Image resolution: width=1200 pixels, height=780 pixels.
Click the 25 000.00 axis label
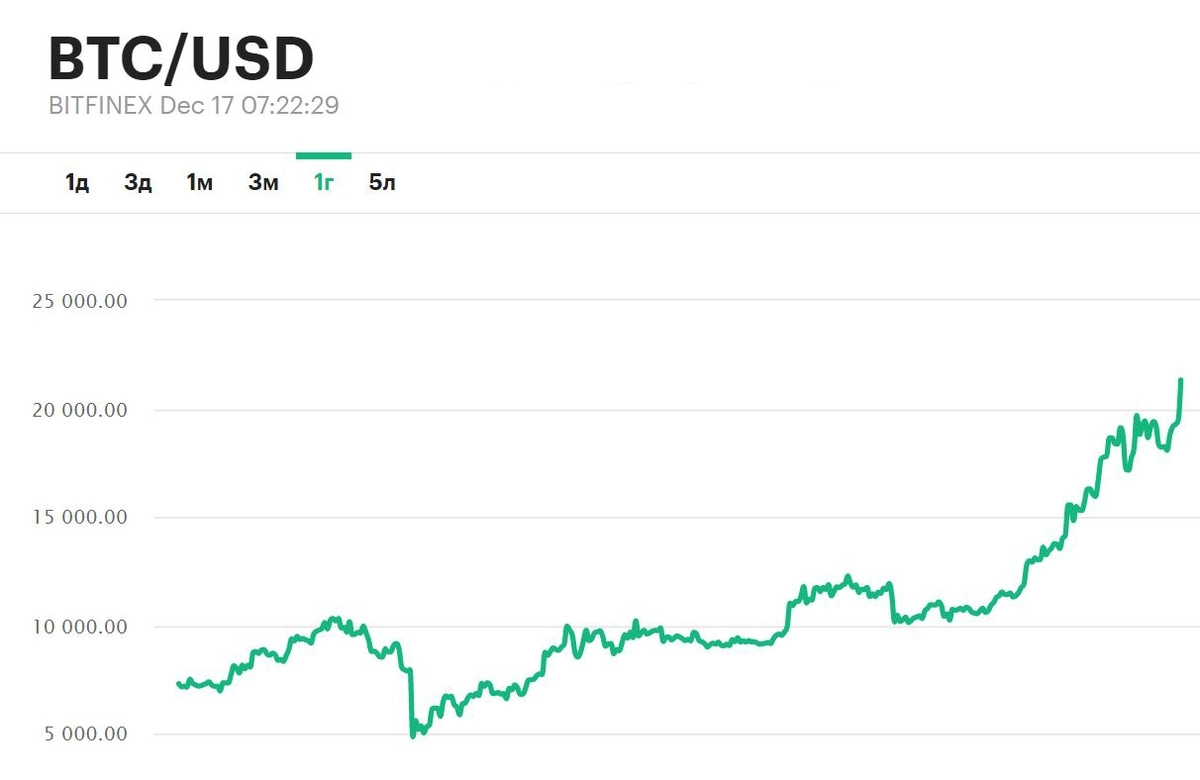tap(79, 301)
